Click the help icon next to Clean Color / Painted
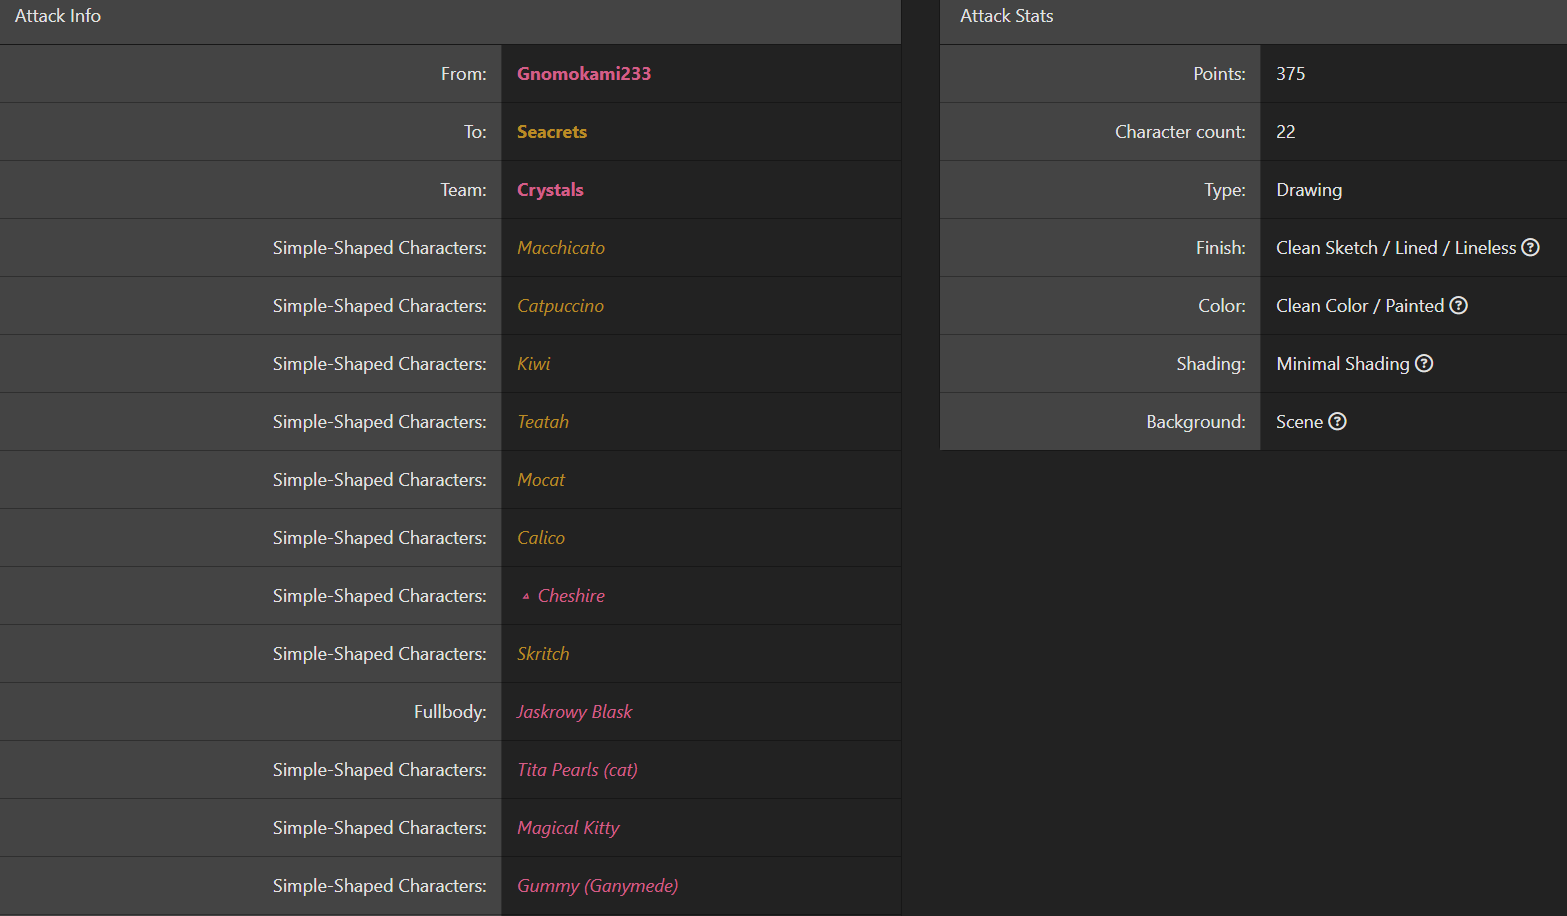This screenshot has height=916, width=1567. 1458,306
